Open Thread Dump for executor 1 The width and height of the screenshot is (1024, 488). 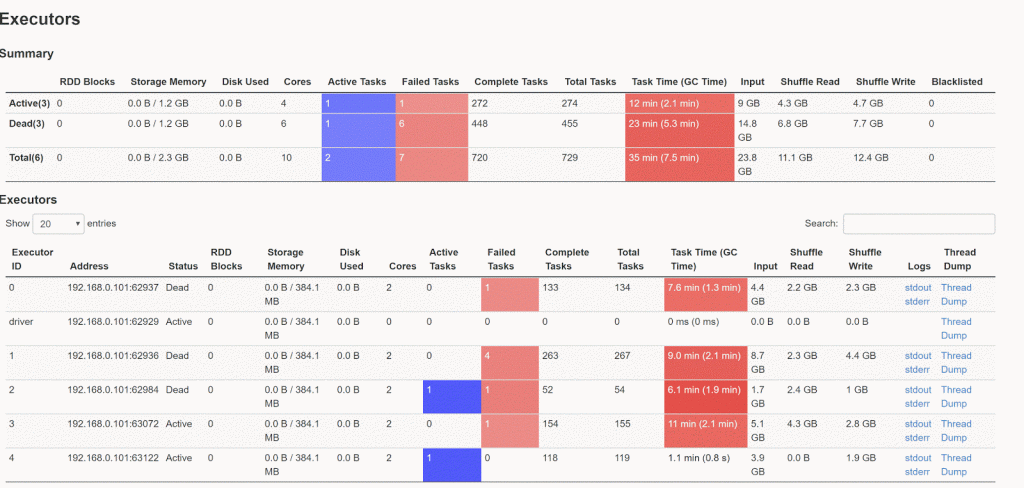pos(956,363)
